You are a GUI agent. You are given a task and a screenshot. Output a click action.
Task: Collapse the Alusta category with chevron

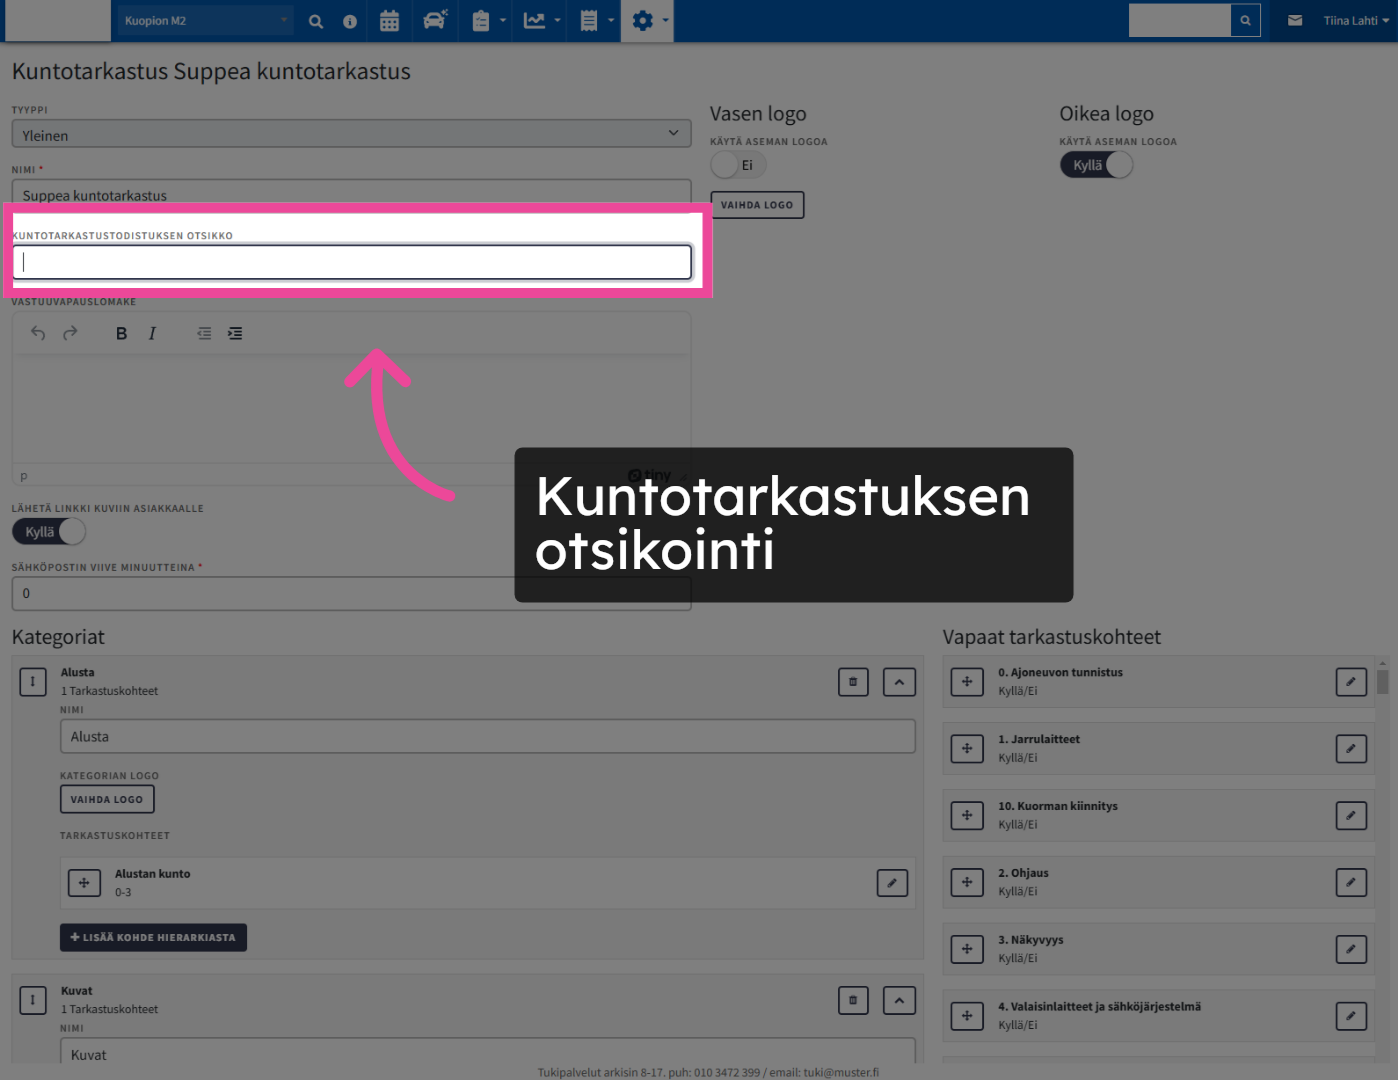(899, 682)
